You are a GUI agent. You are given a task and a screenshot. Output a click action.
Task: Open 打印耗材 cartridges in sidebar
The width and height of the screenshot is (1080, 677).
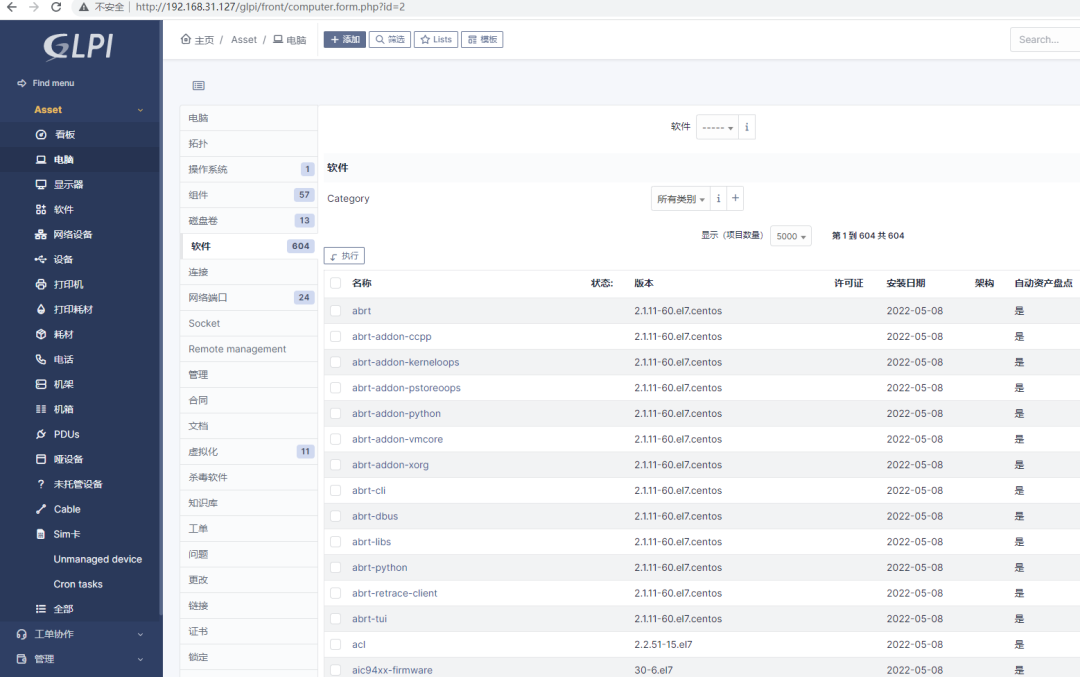pyautogui.click(x=73, y=309)
